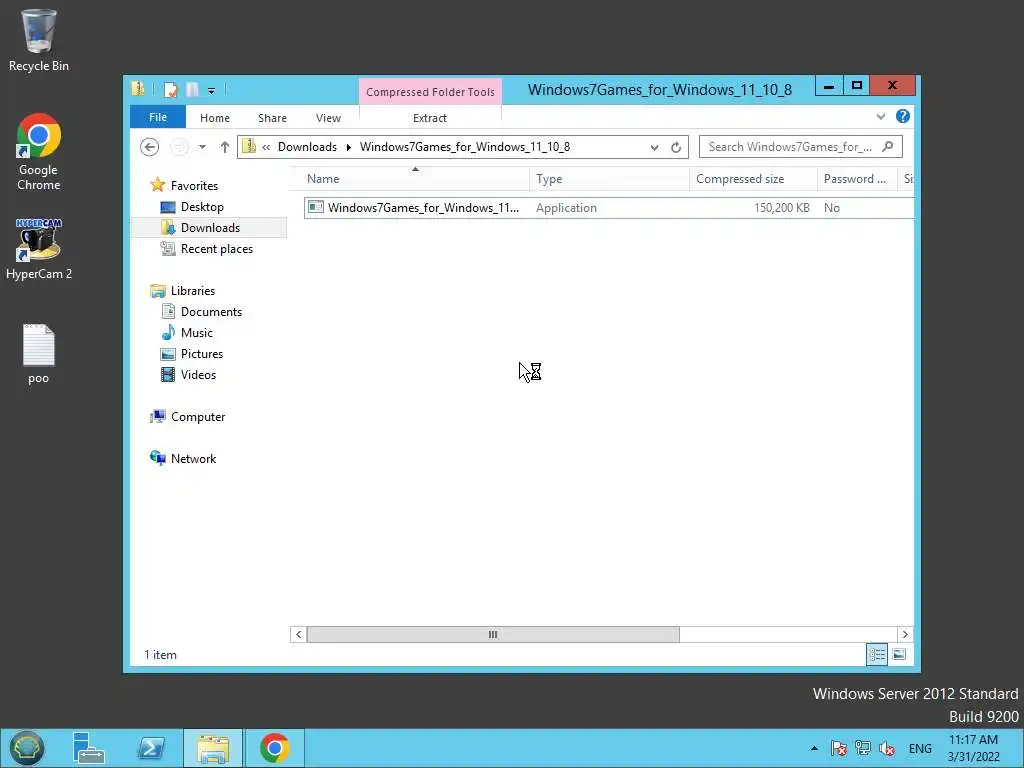The height and width of the screenshot is (768, 1024).
Task: Click the horizontal scrollbar thumb
Action: (x=493, y=634)
